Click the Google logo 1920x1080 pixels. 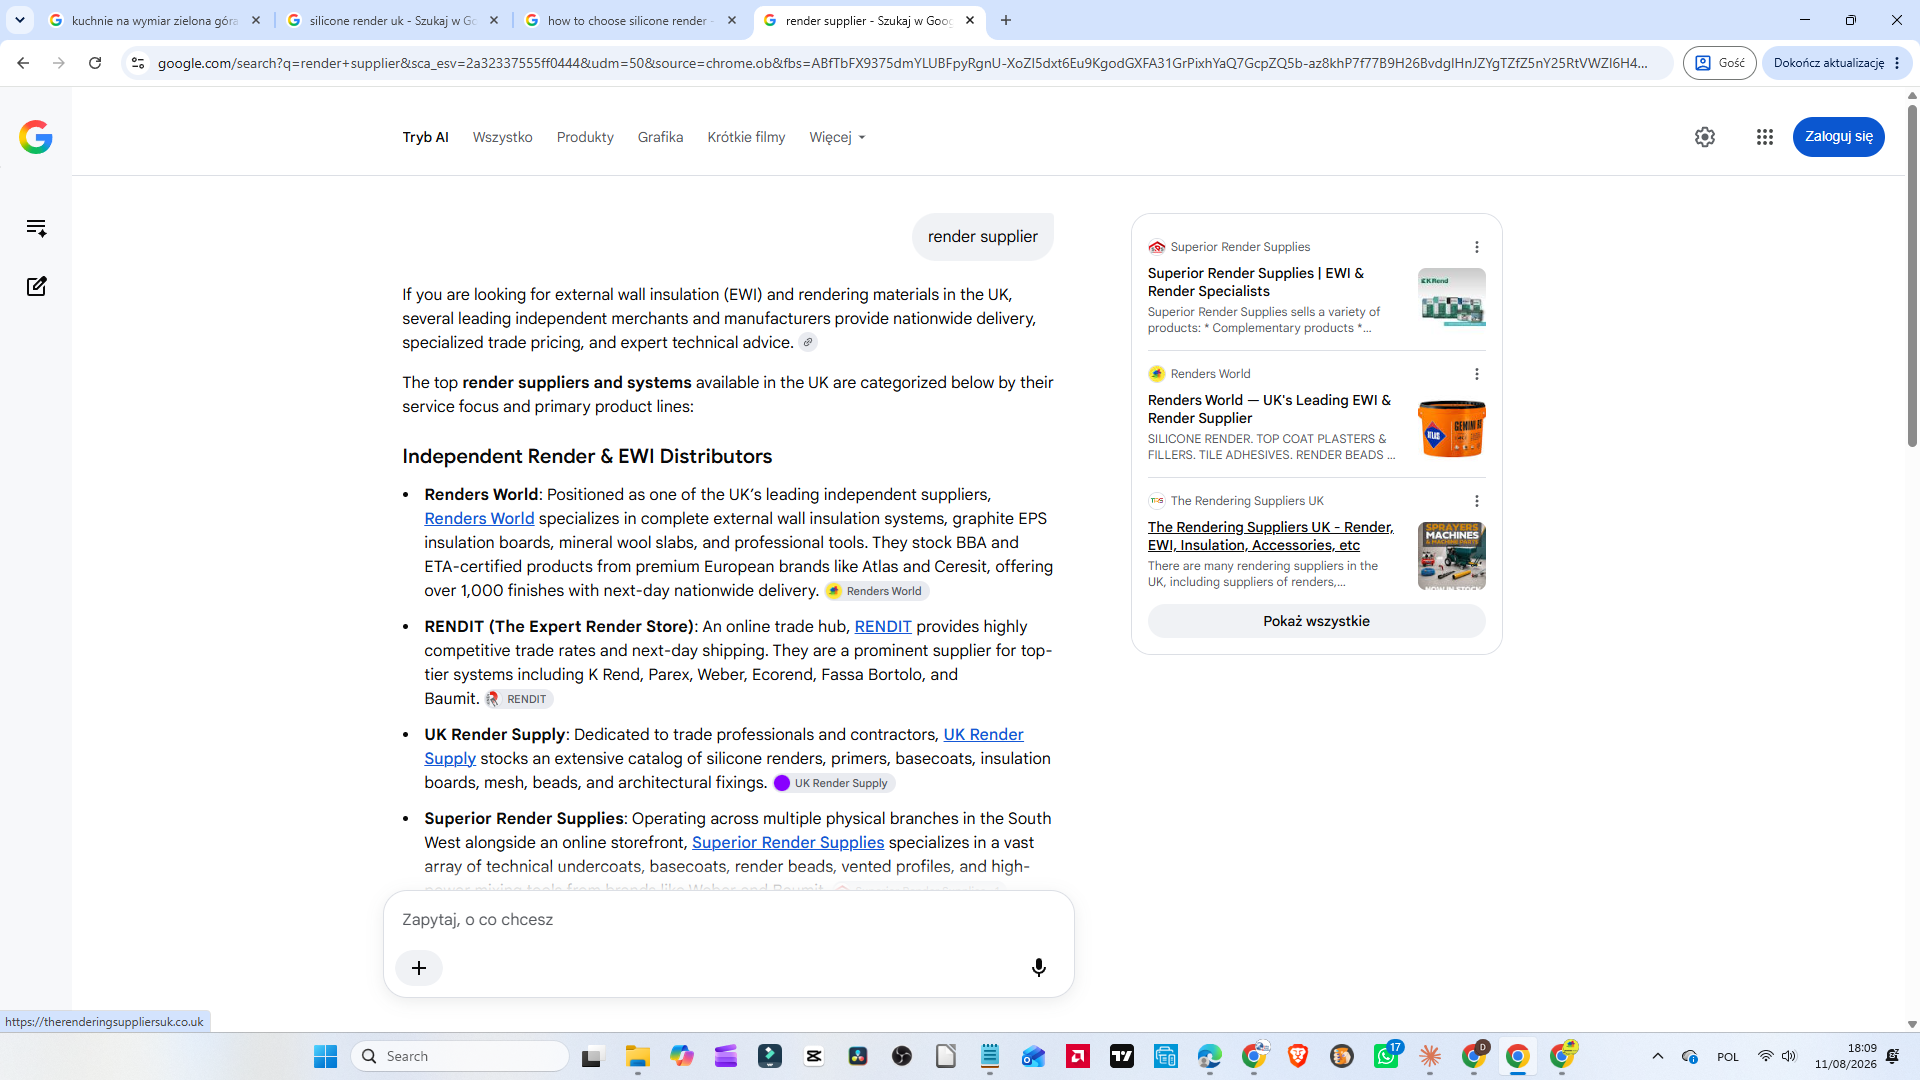(x=36, y=137)
